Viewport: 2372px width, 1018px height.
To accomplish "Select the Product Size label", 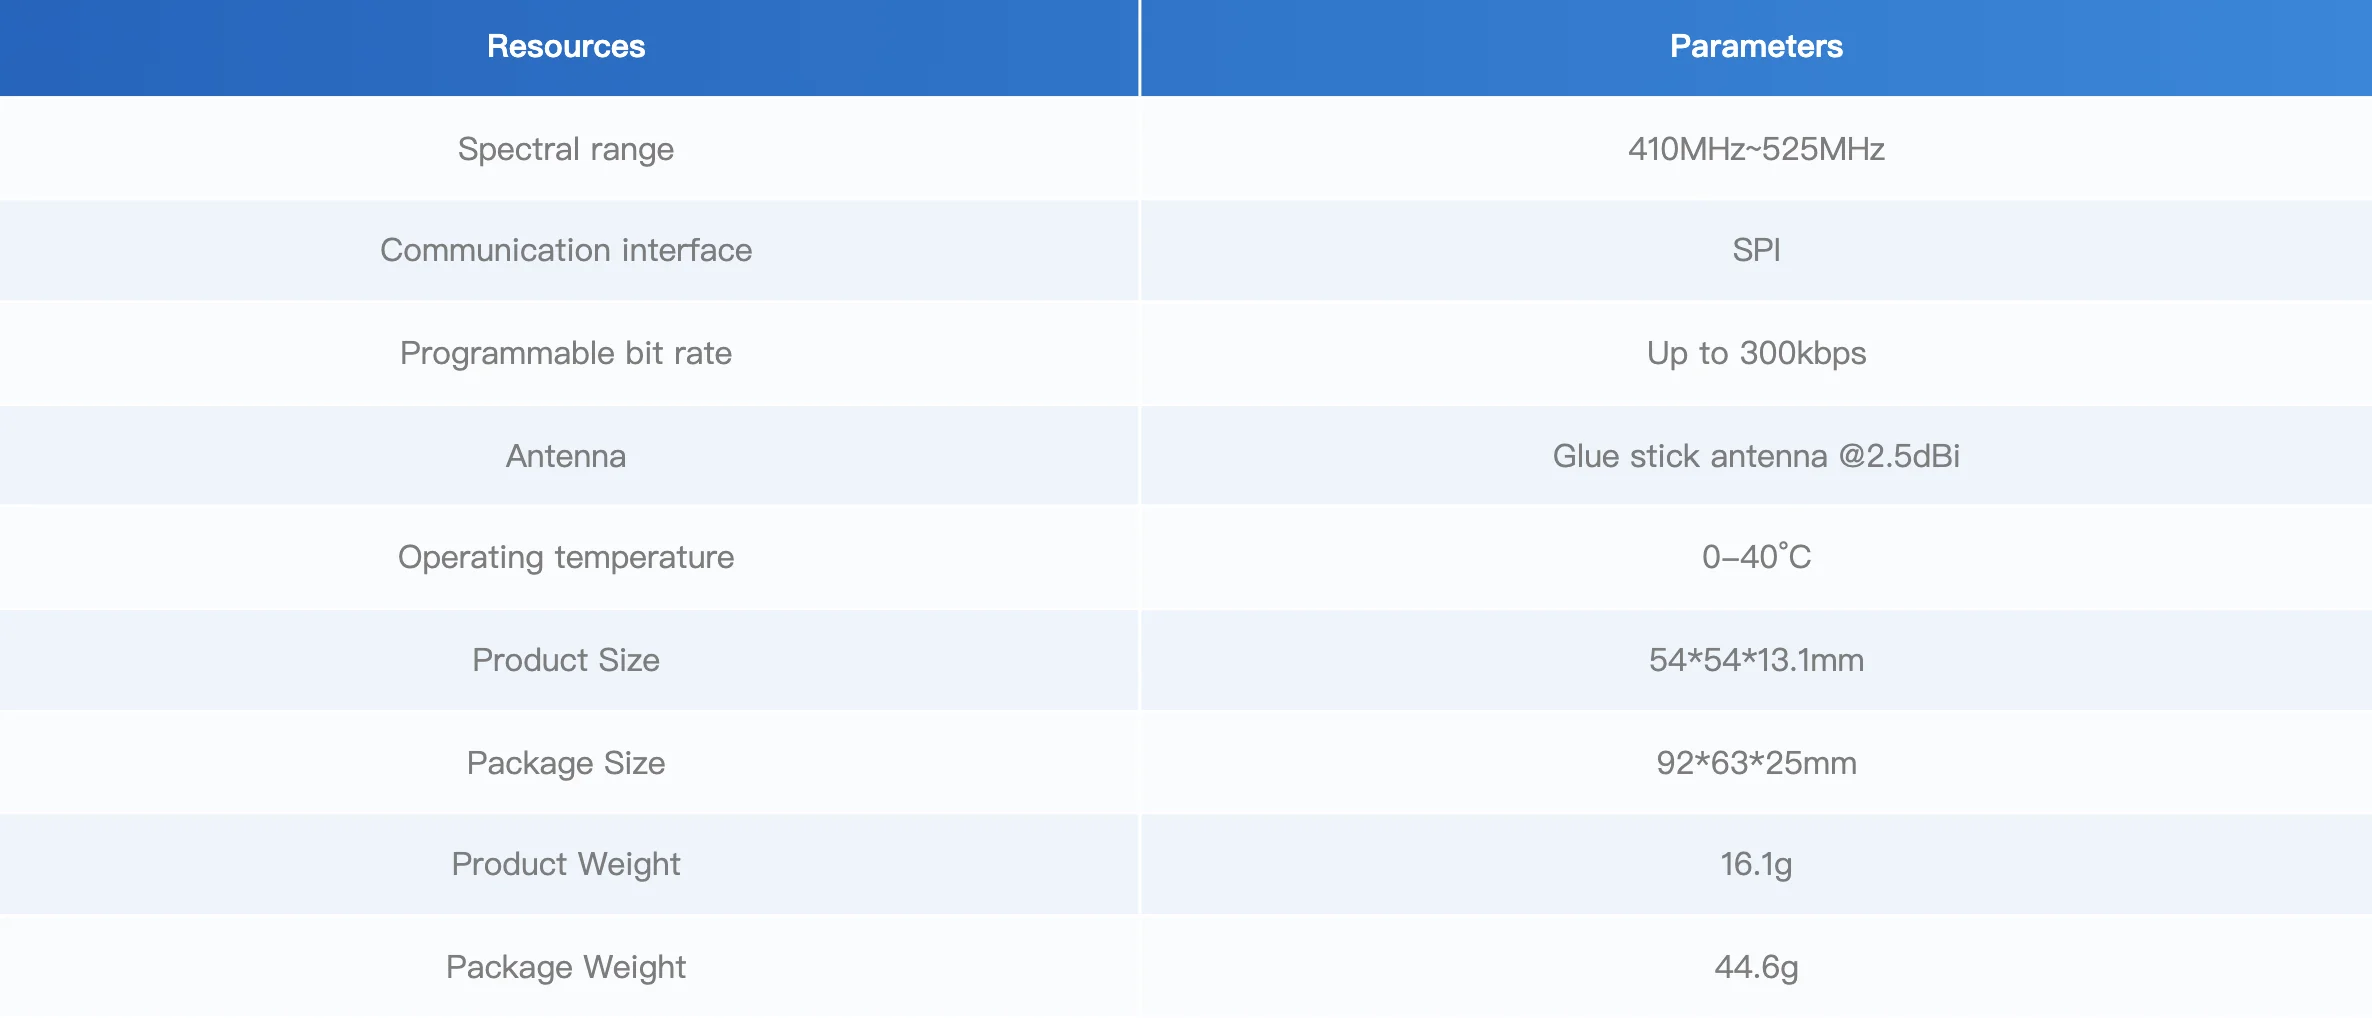I will coord(566,660).
